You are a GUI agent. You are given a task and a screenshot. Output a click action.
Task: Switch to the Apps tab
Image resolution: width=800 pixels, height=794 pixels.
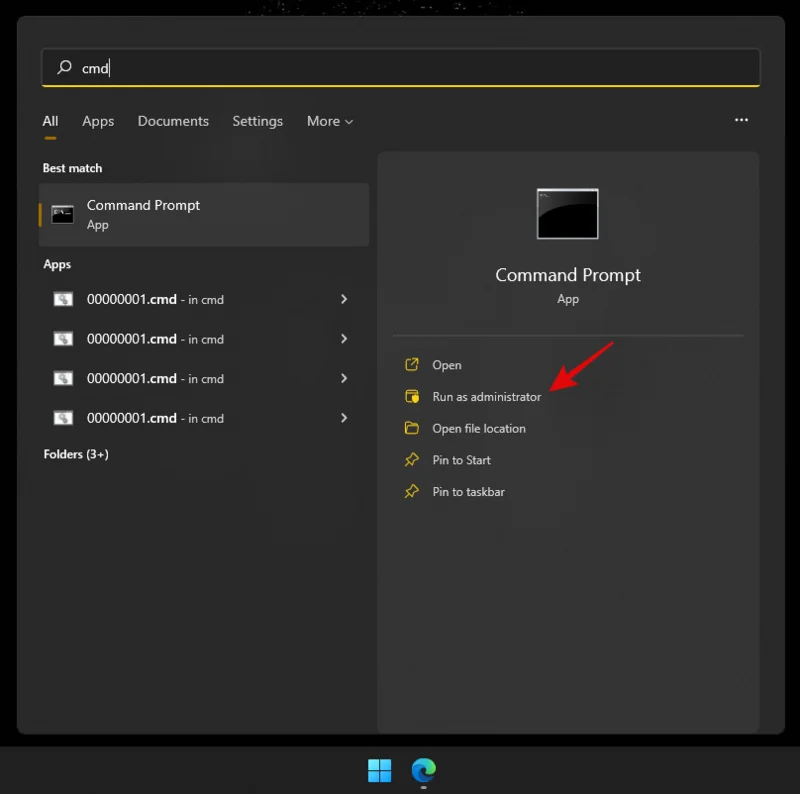(98, 121)
